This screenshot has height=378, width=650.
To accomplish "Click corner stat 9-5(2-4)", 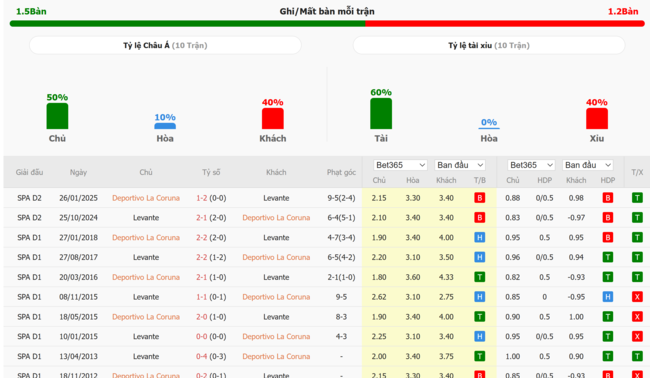I will [x=341, y=198].
